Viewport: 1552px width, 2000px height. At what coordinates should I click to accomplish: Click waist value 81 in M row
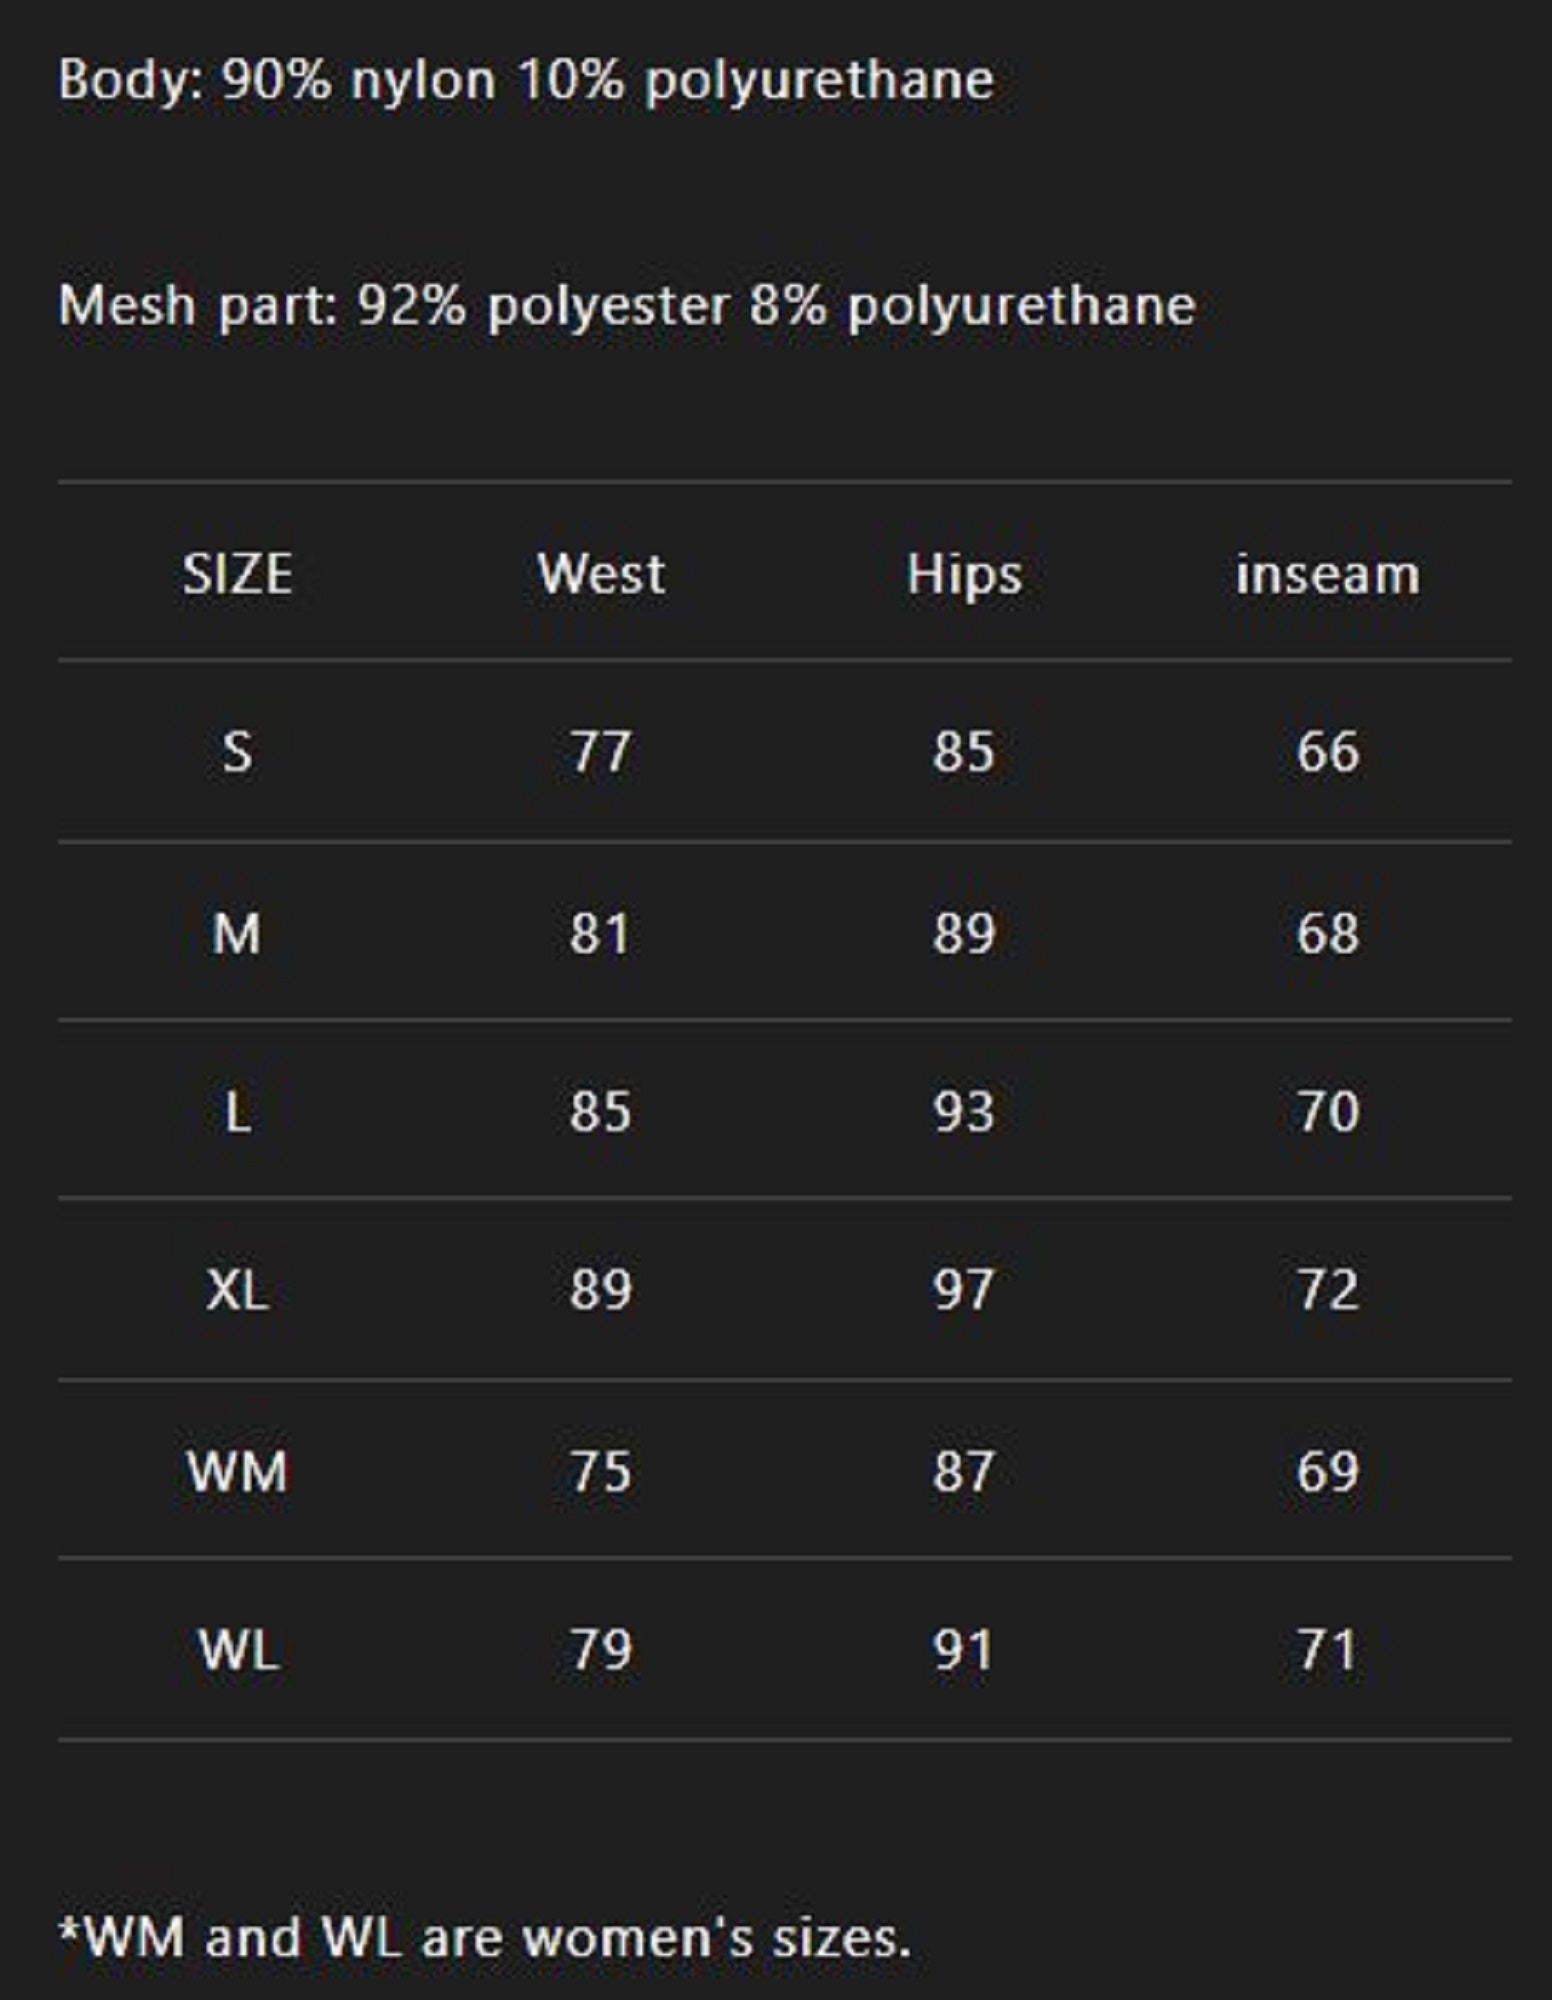click(601, 933)
